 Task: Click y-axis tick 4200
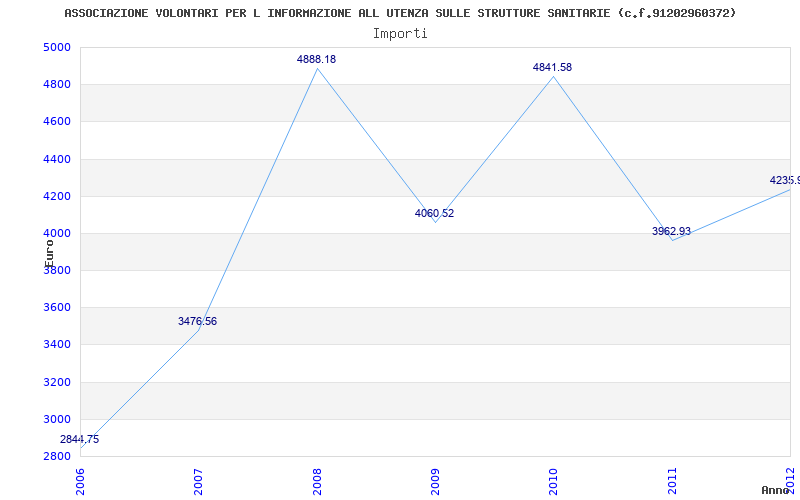tap(56, 196)
